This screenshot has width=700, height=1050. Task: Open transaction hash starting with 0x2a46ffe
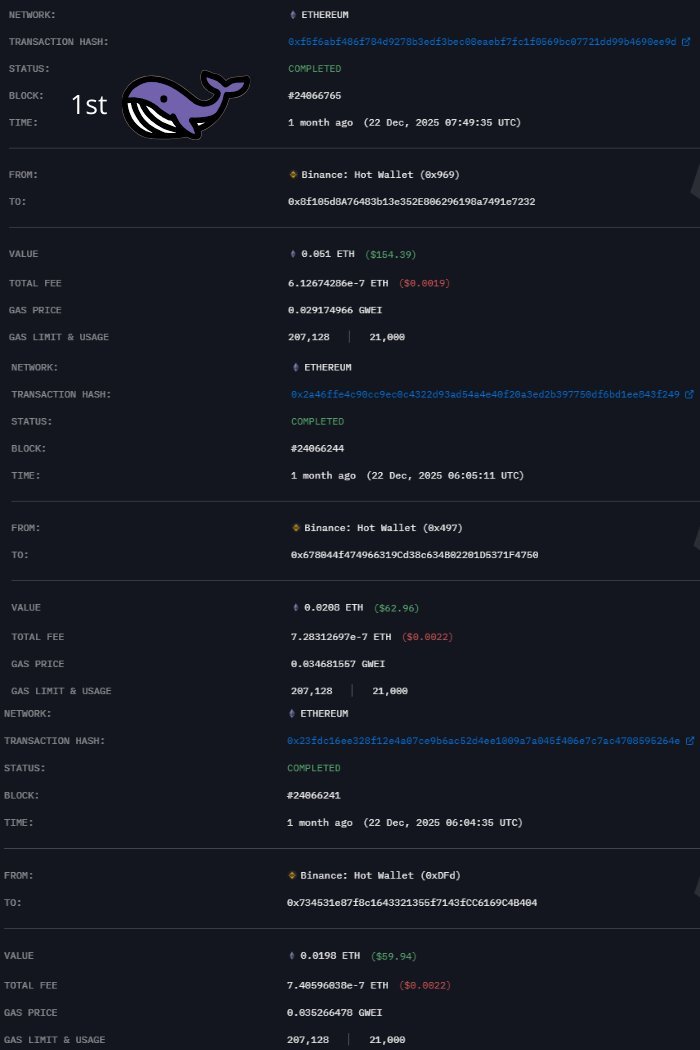(x=485, y=395)
